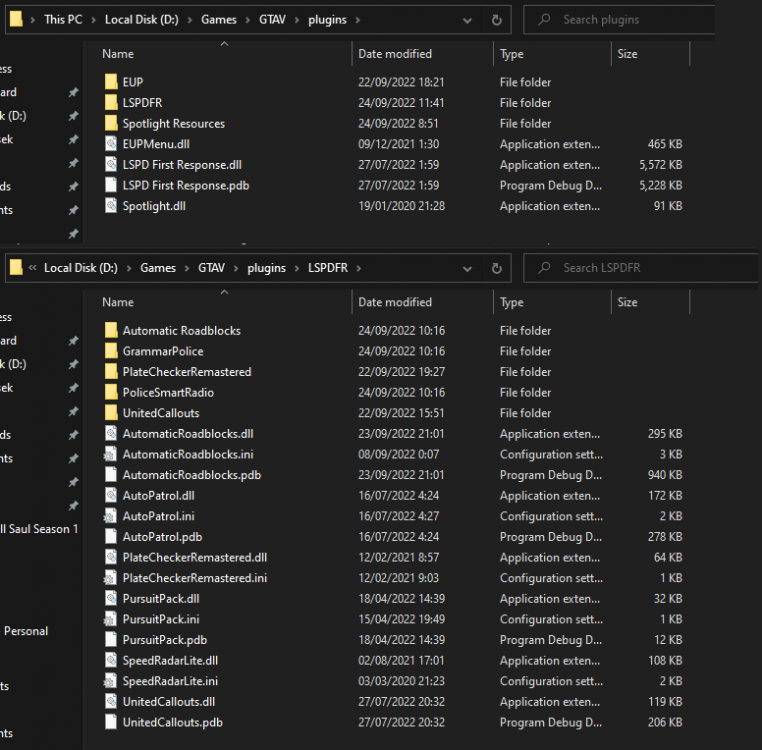Open Personal item in LSPDFR window sidebar
This screenshot has height=750, width=762.
(x=26, y=631)
